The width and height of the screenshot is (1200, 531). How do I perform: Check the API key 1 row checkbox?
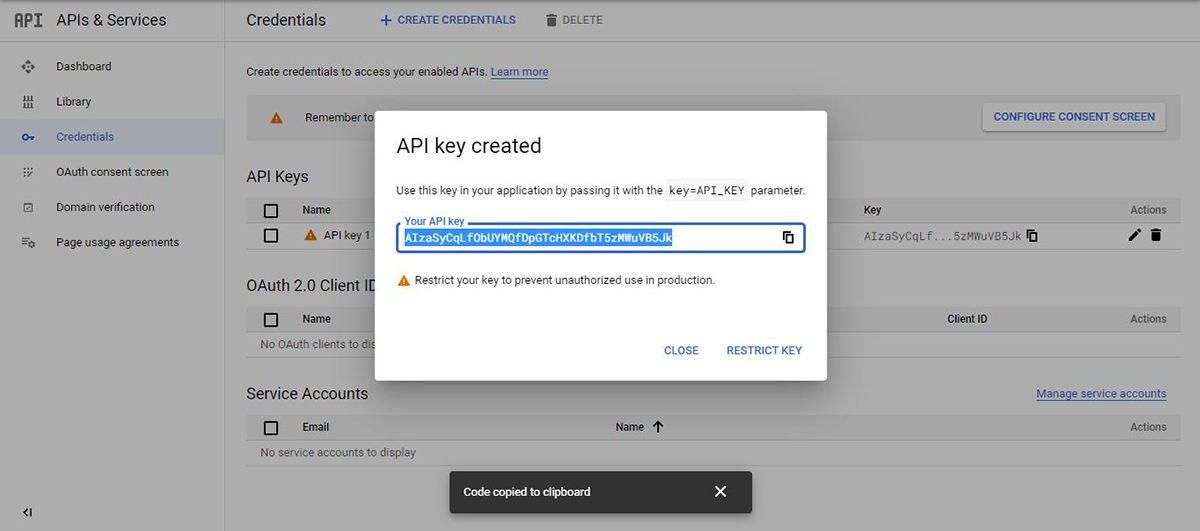271,236
